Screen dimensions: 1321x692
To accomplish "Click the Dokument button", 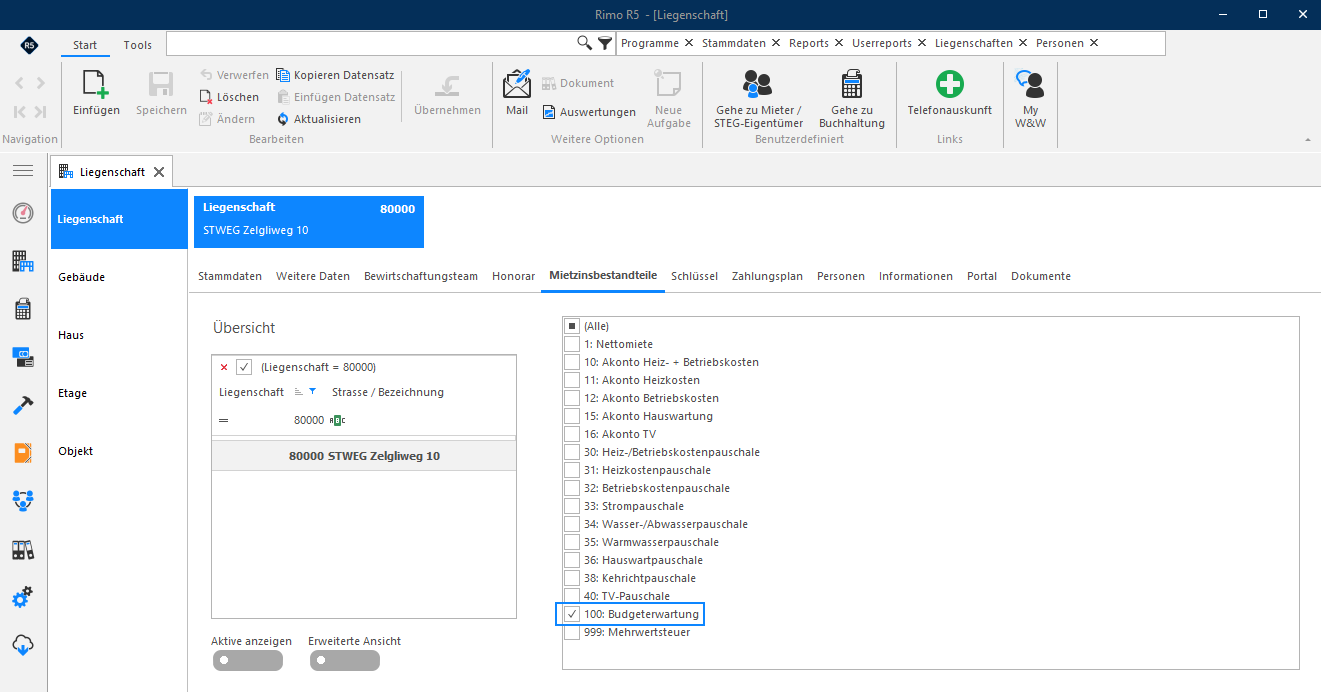I will 578,83.
